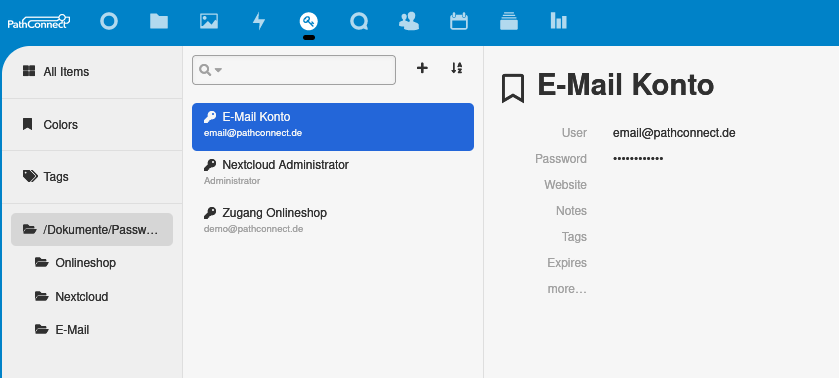Click the folder icon beside Onlineshop
This screenshot has width=839, height=378.
[x=41, y=262]
